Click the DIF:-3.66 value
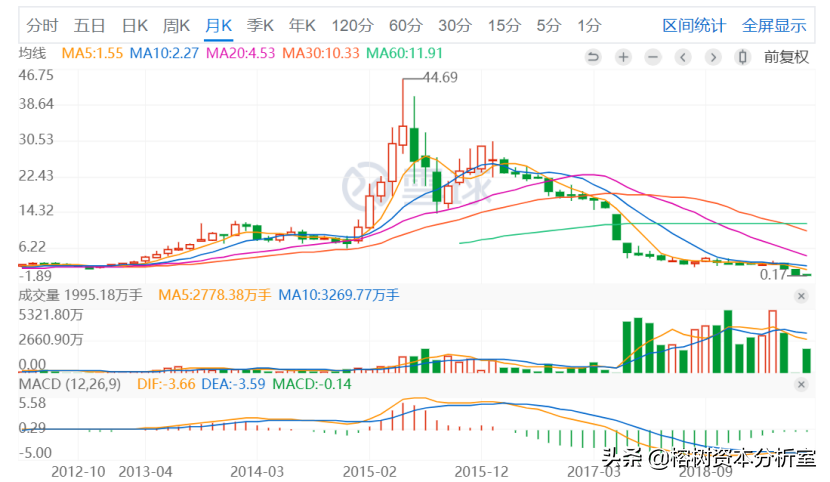The image size is (830, 482). point(166,384)
